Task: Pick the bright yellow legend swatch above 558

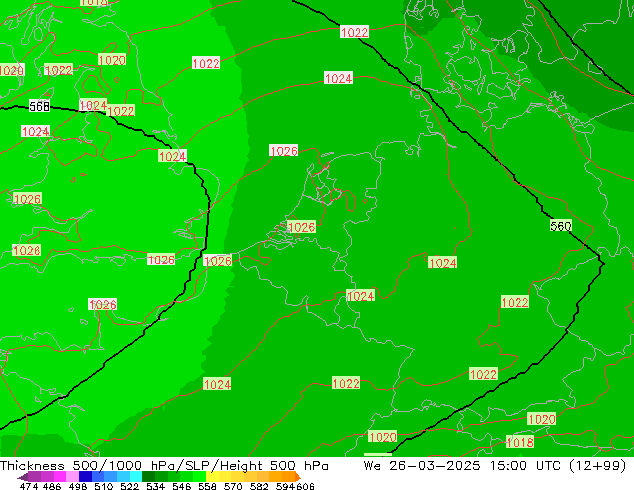Action: coord(212,476)
